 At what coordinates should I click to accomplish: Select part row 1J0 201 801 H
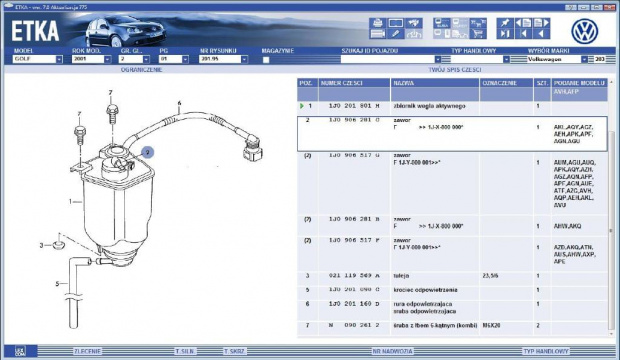452,106
